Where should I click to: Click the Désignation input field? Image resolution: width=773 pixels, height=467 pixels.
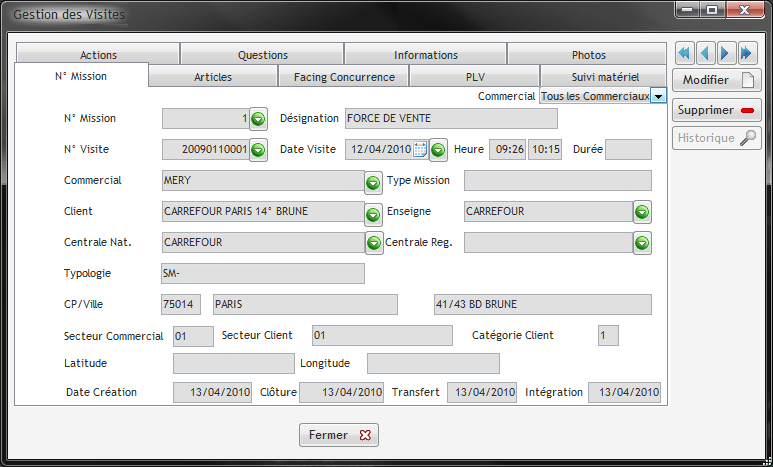450,119
